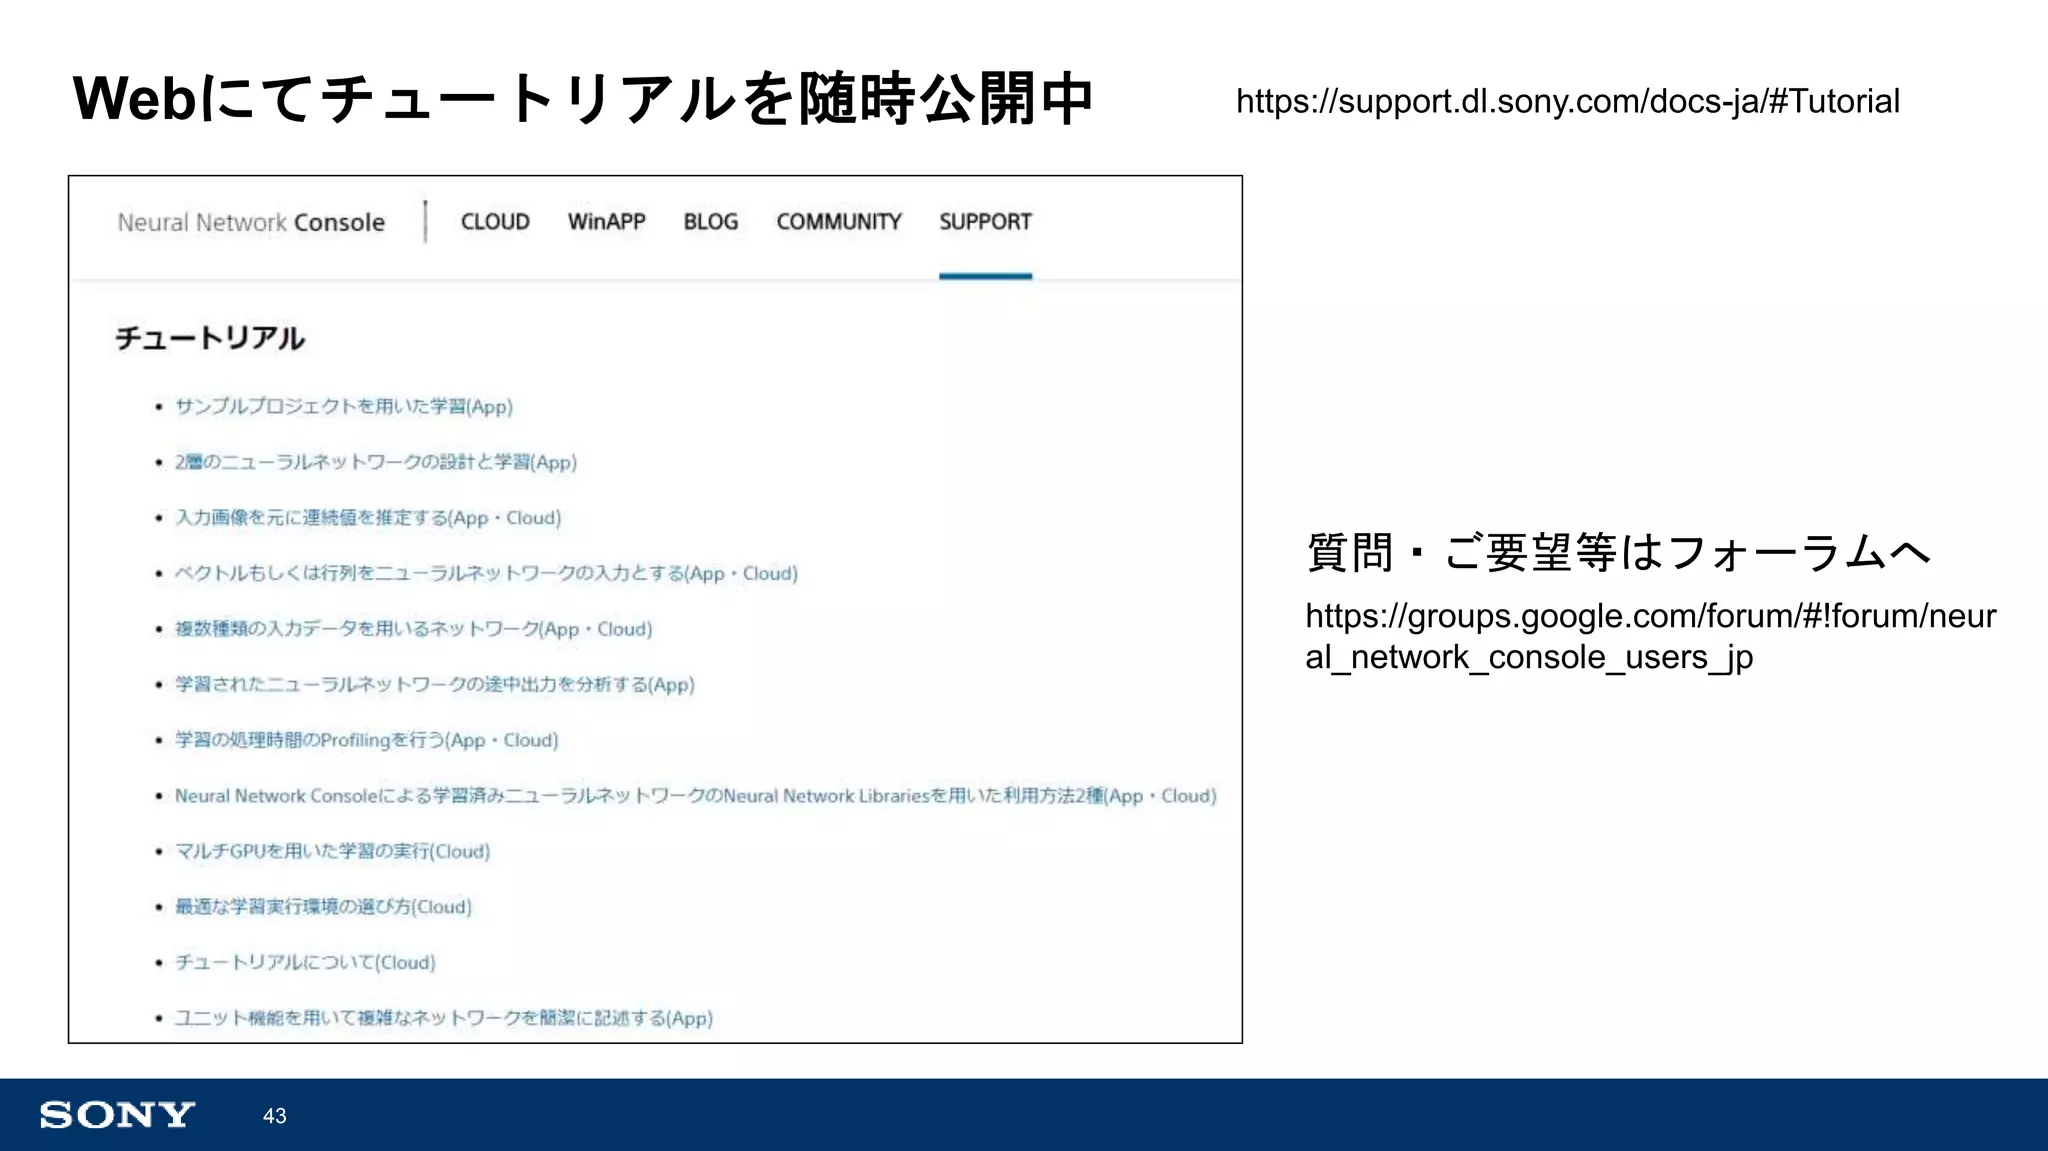Viewport: 2048px width, 1151px height.
Task: Open the CLOUD menu item
Action: point(495,222)
